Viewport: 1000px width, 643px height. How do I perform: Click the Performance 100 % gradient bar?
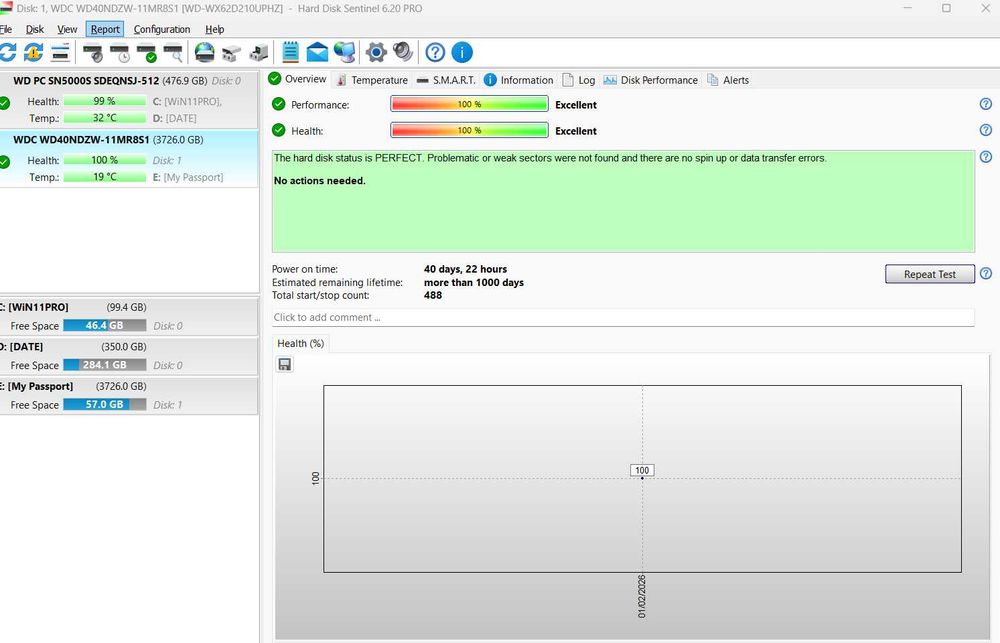[x=469, y=104]
